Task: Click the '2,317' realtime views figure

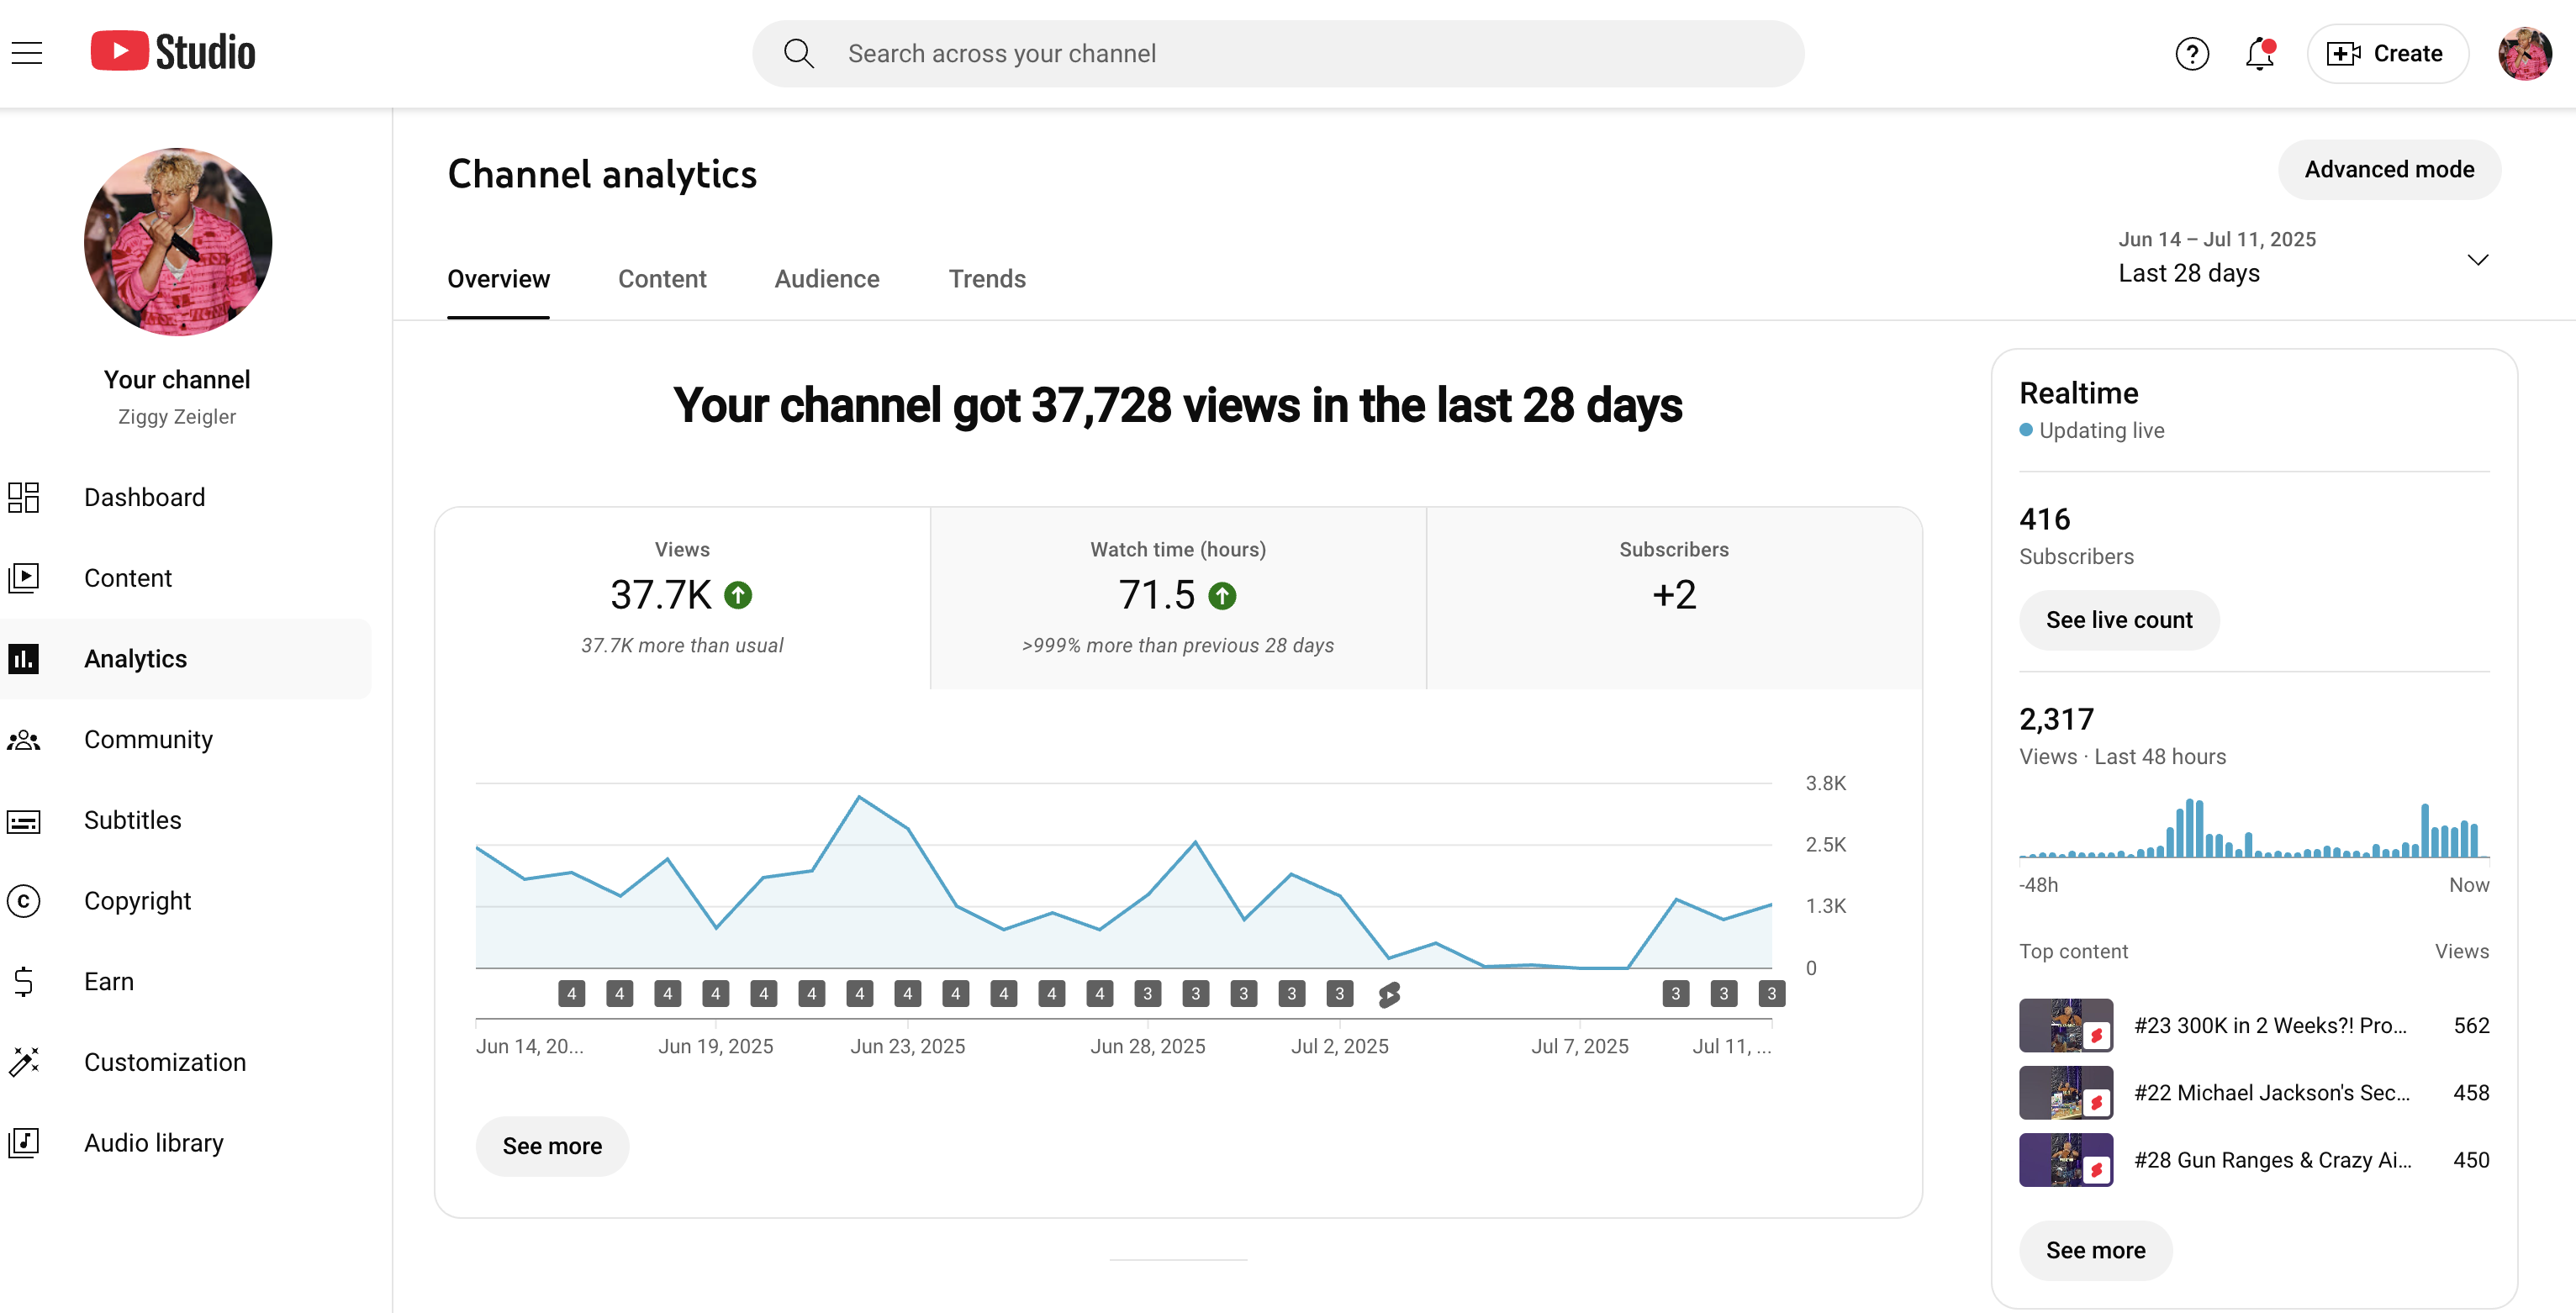Action: 2056,719
